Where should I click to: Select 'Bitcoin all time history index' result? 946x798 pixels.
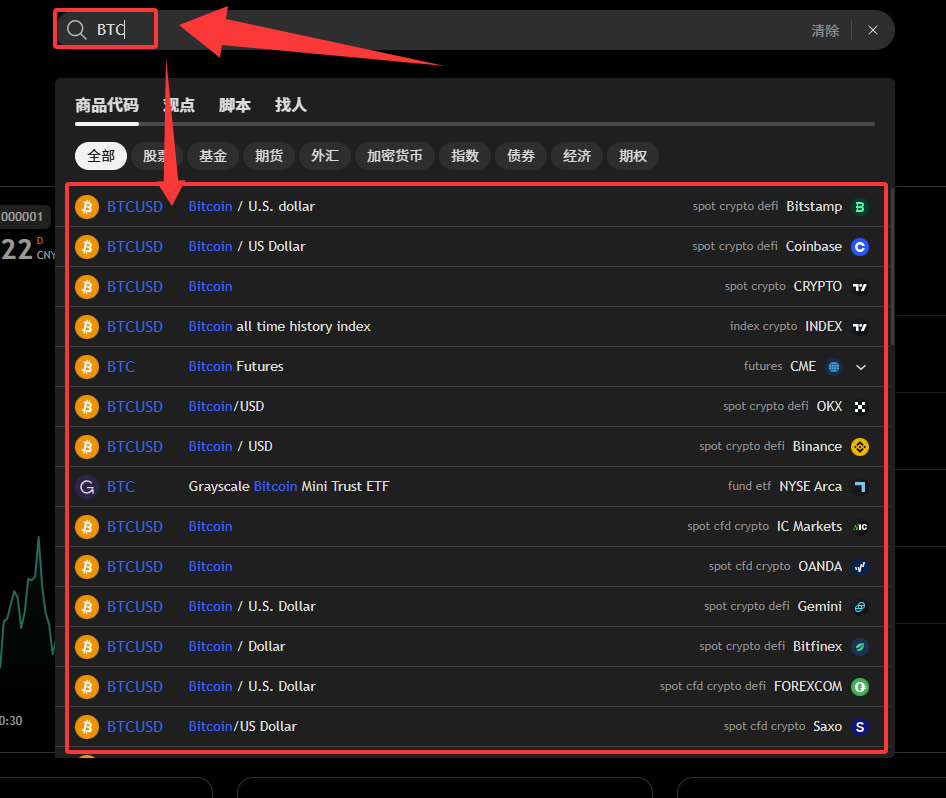tap(279, 326)
